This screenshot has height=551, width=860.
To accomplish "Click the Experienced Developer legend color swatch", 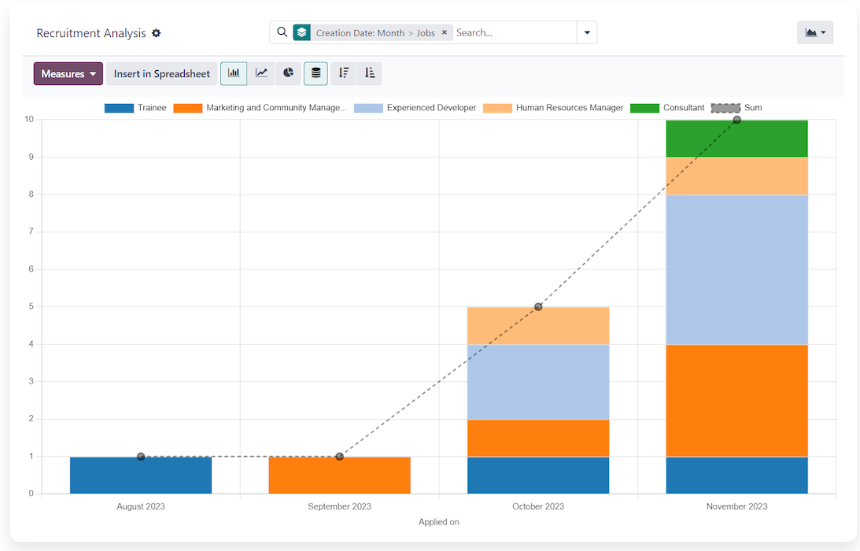I will tap(368, 107).
